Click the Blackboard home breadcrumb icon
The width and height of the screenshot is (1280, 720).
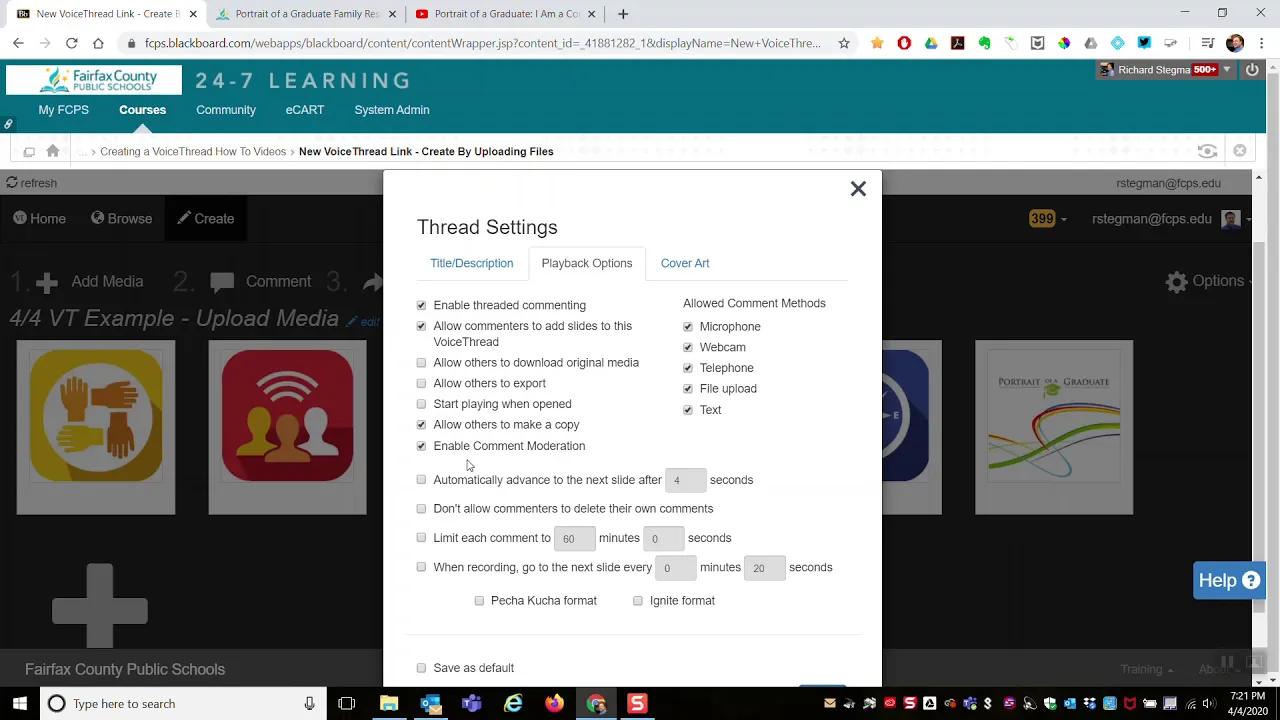click(53, 151)
